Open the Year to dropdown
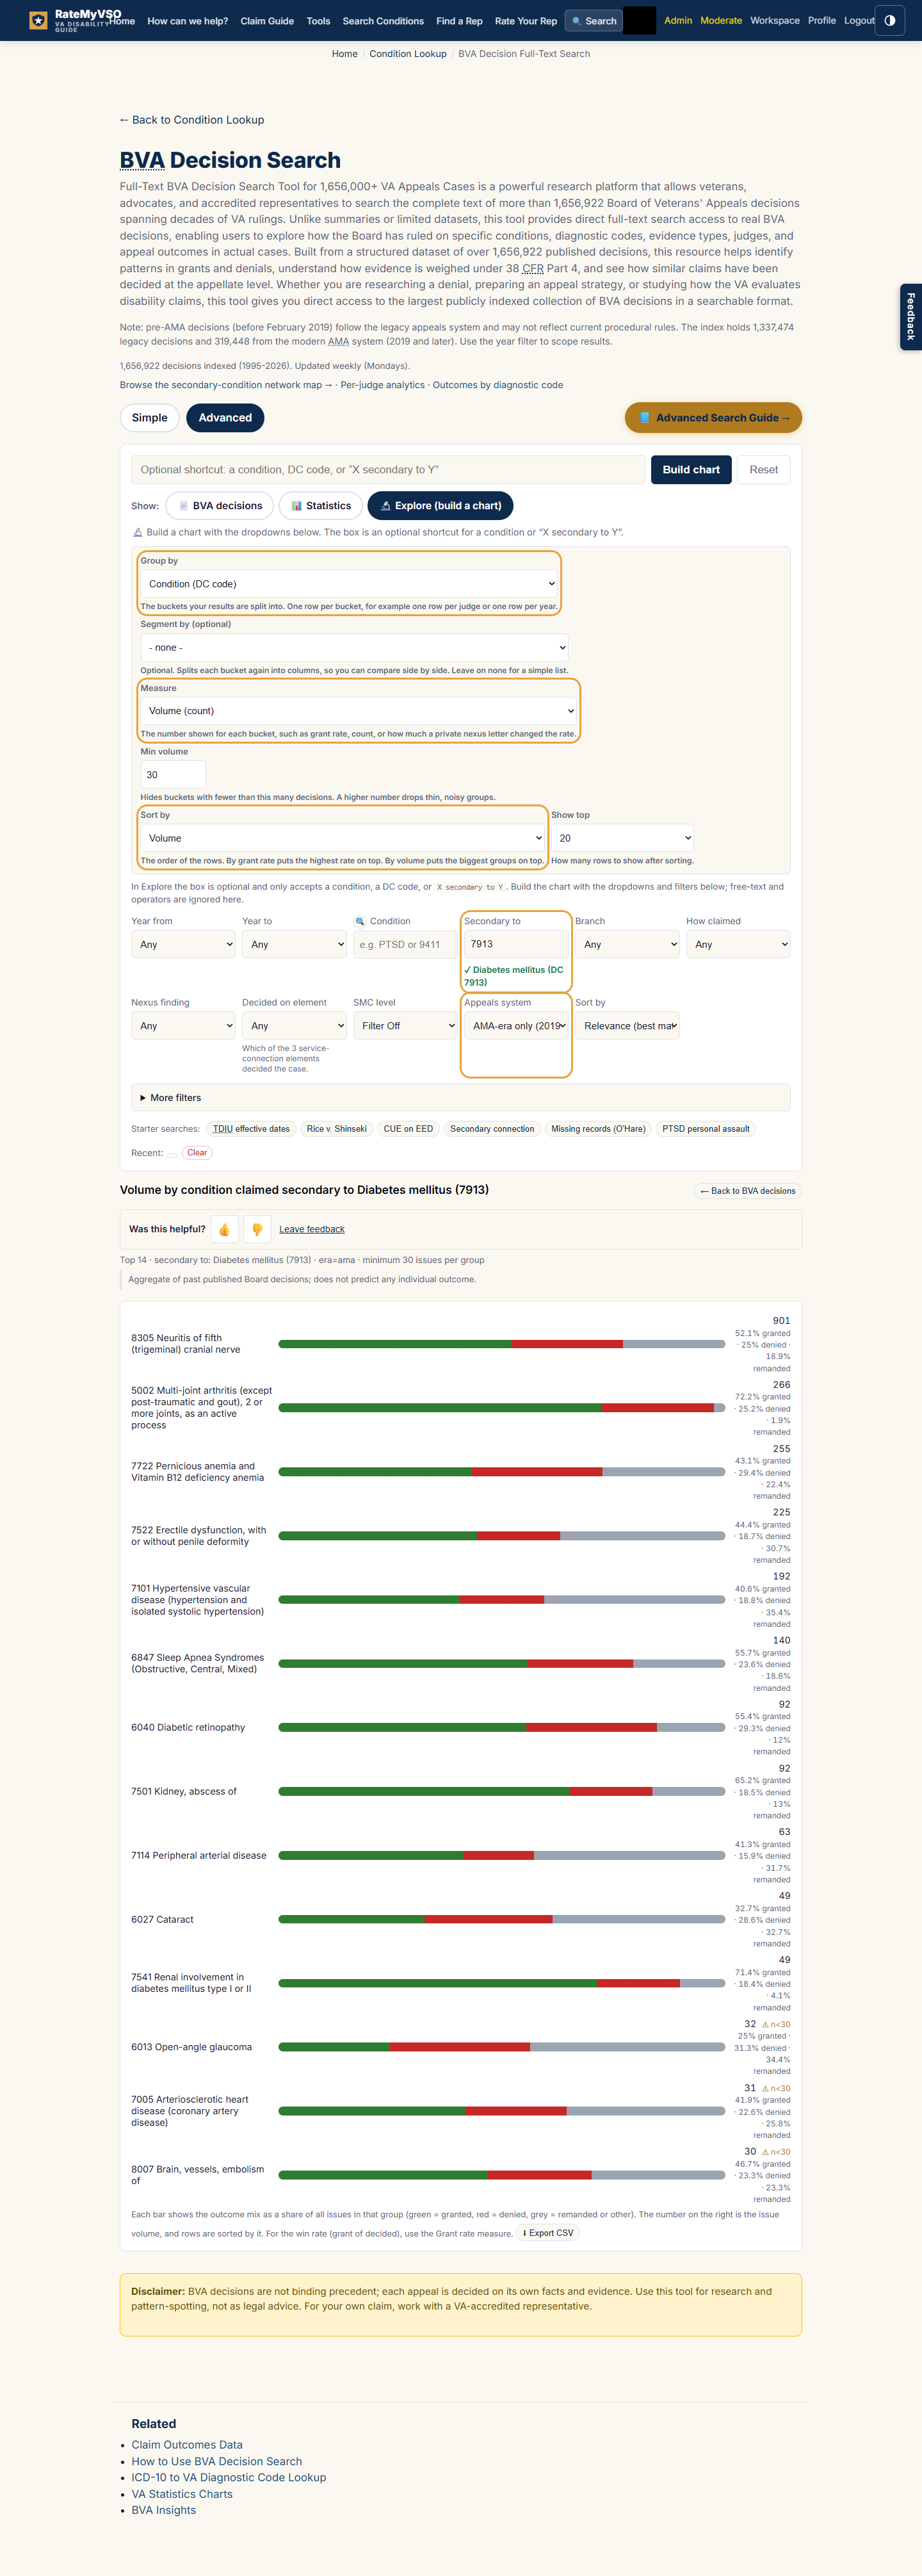The height and width of the screenshot is (2576, 922). [x=294, y=944]
